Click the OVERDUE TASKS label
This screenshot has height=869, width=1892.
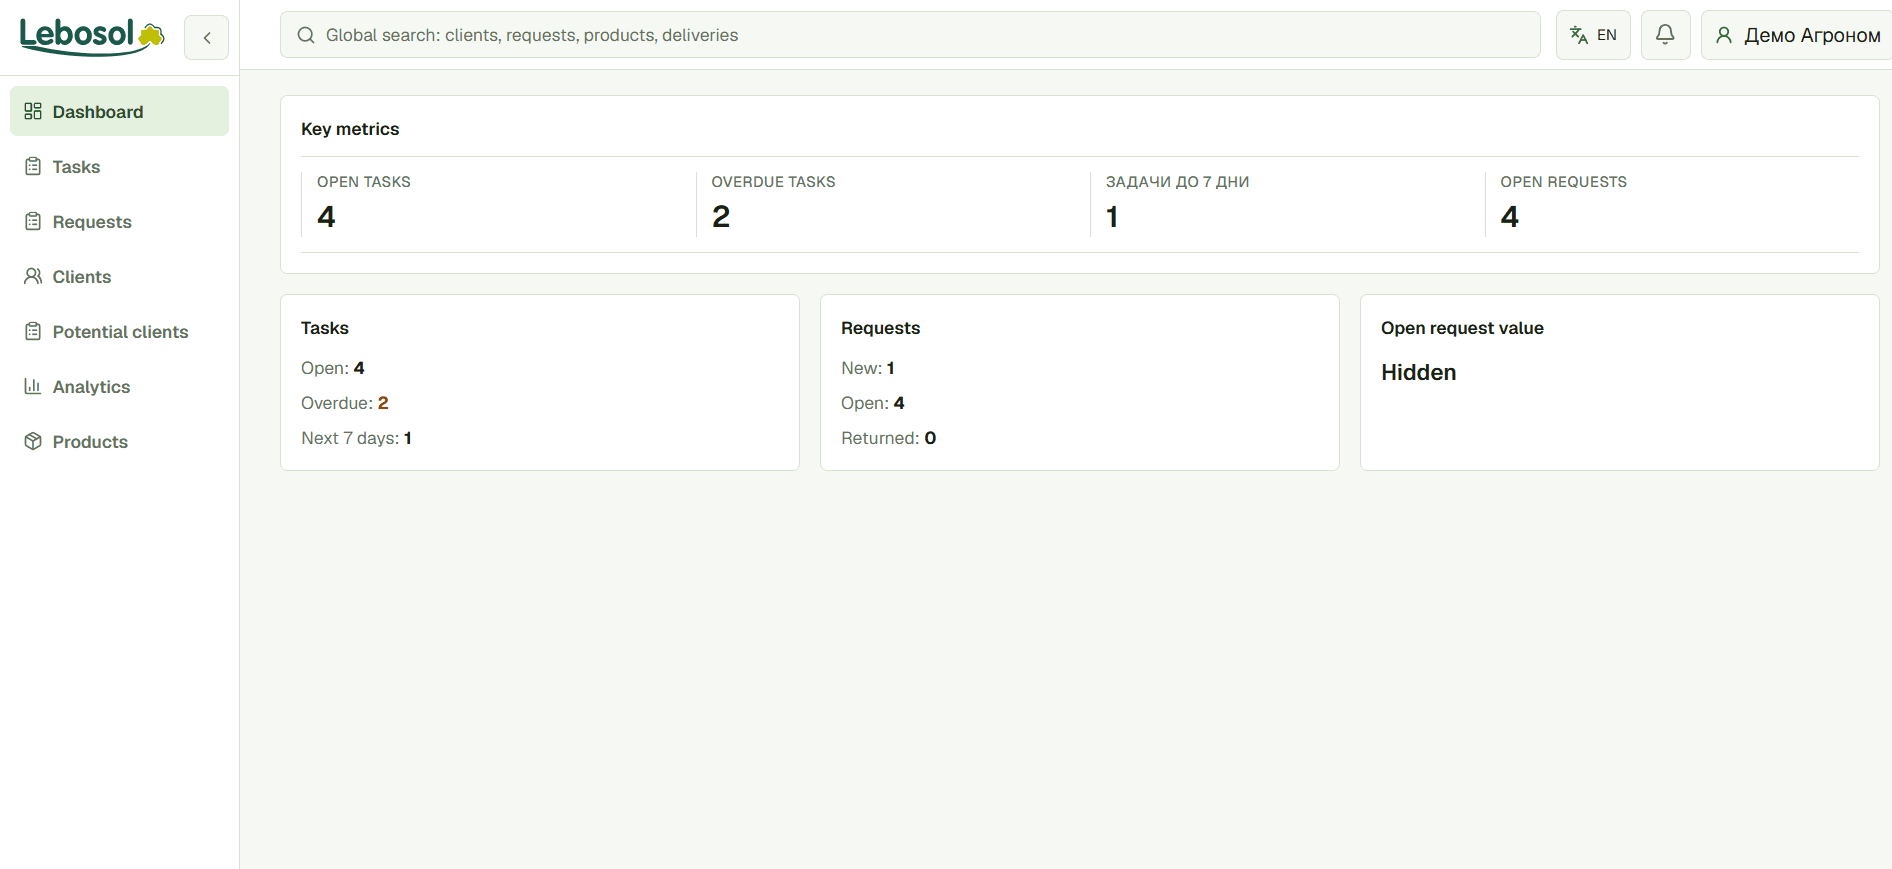tap(773, 182)
